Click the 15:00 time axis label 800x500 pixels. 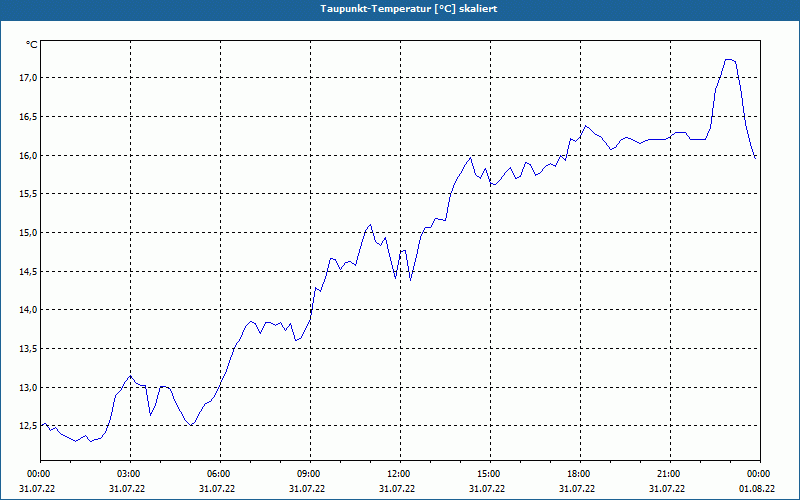pyautogui.click(x=488, y=474)
